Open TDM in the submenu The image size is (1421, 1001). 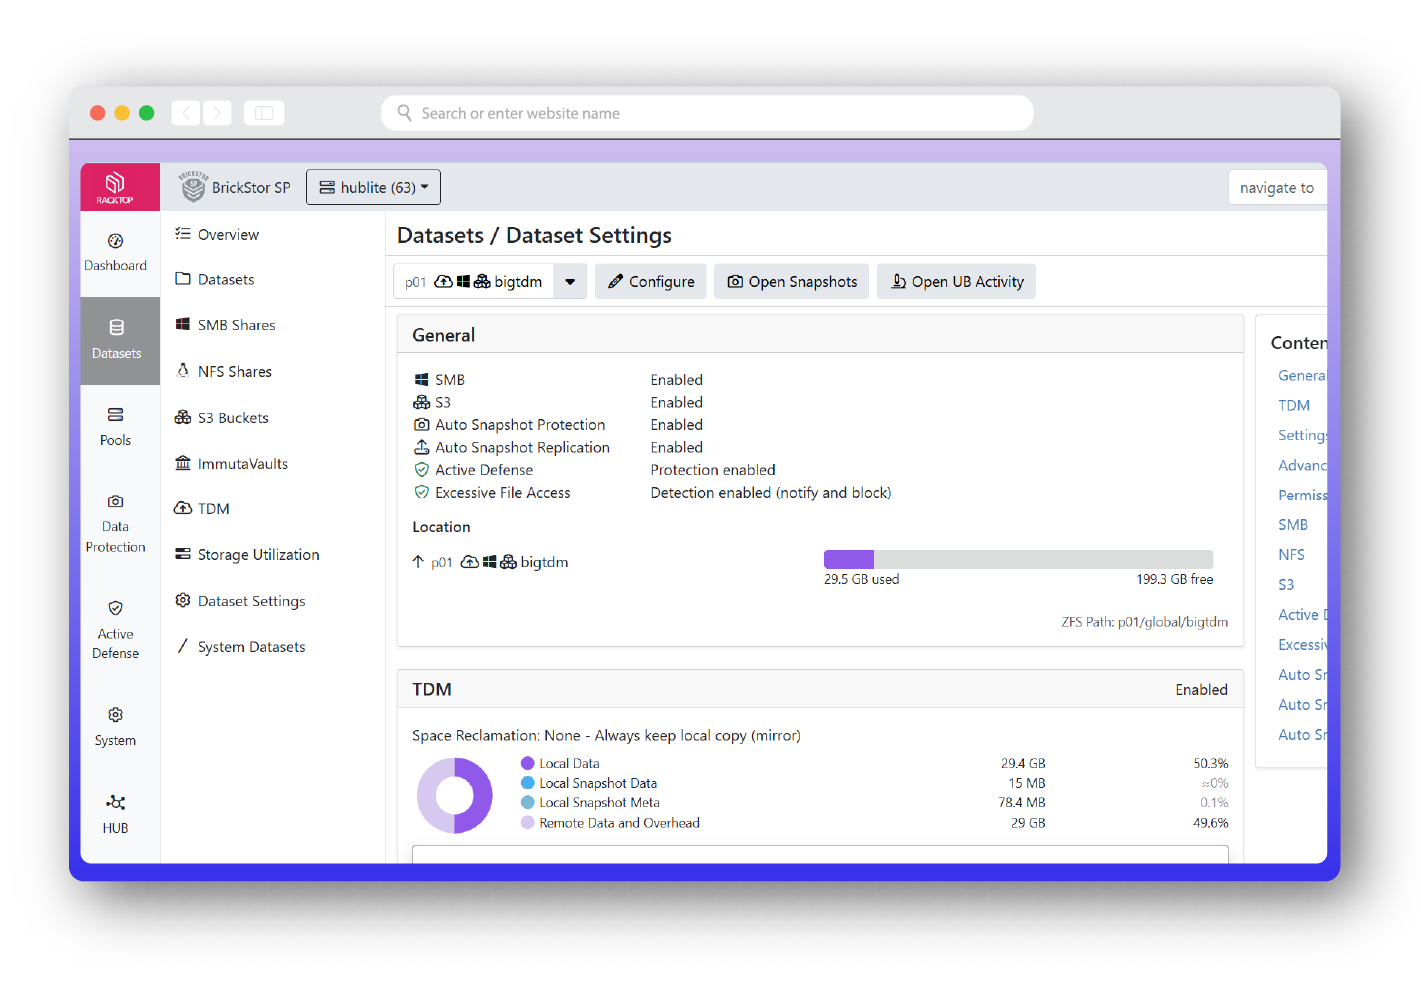(x=202, y=508)
